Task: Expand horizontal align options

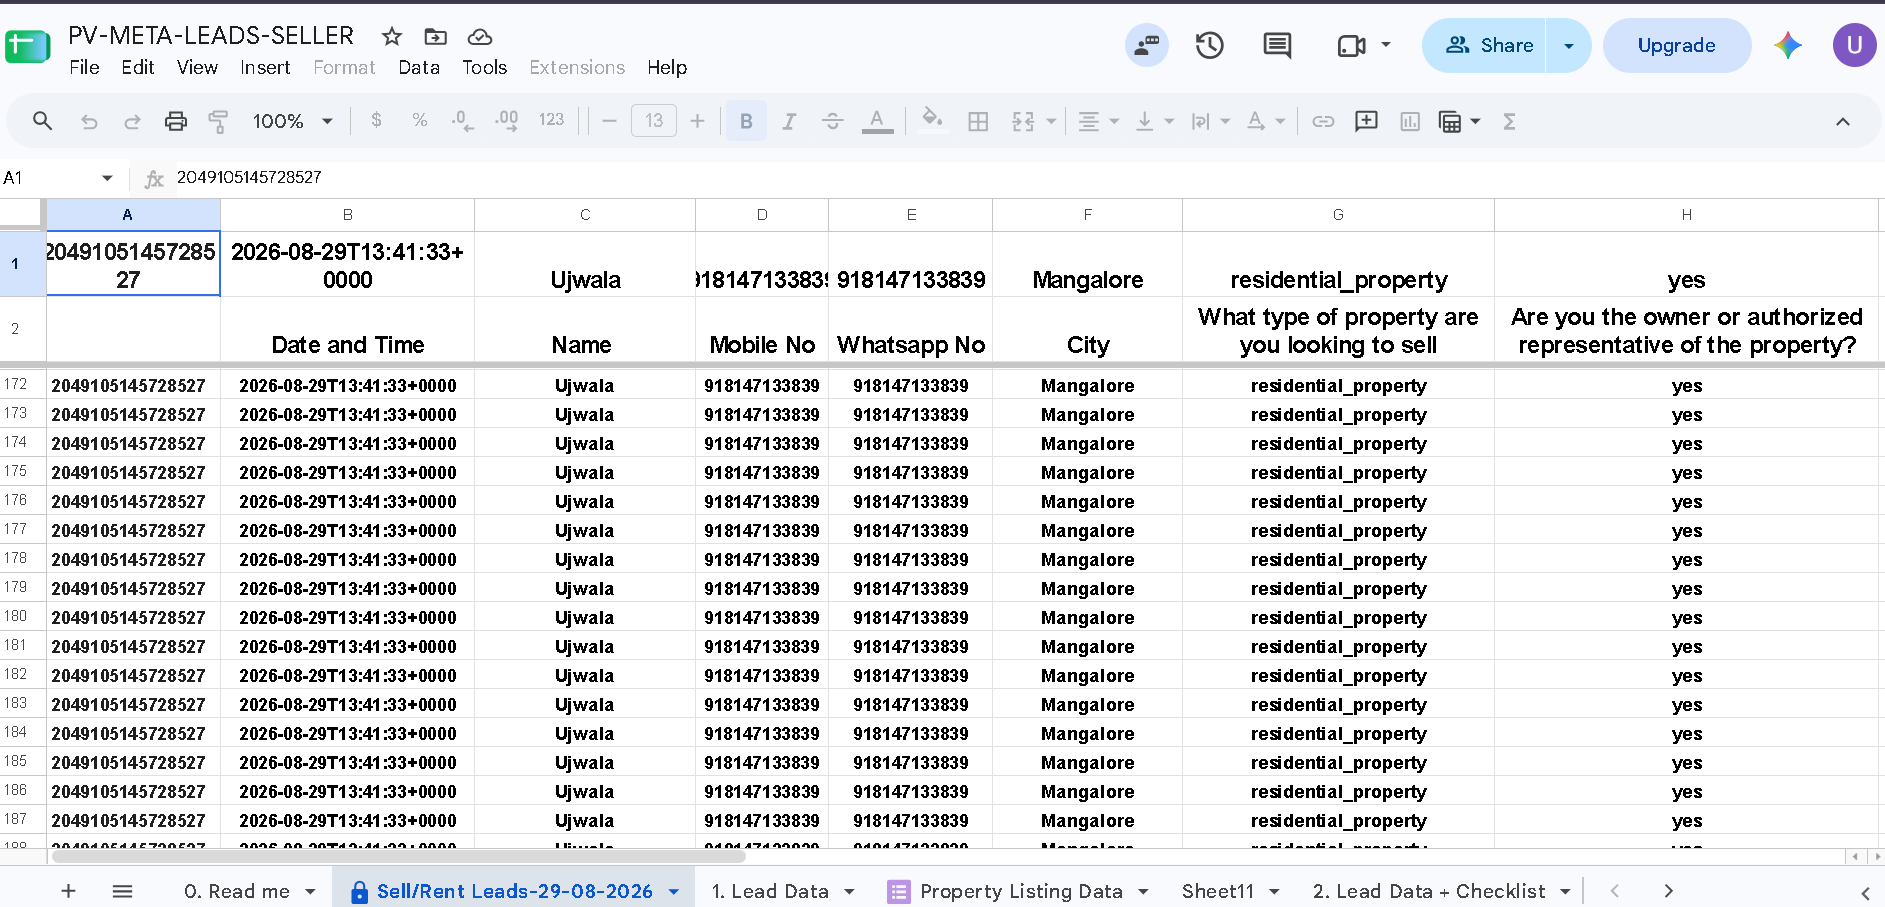Action: (x=1114, y=121)
